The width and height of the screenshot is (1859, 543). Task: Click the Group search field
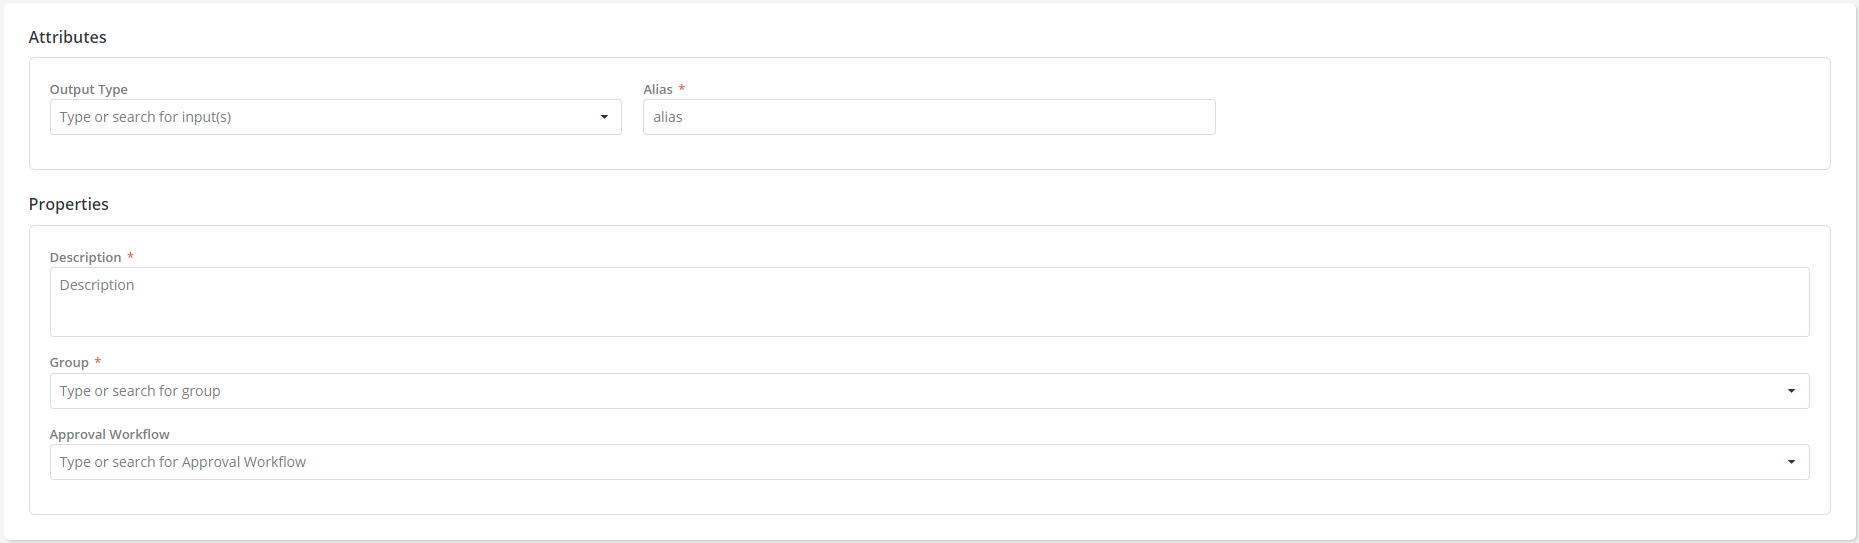click(900, 391)
